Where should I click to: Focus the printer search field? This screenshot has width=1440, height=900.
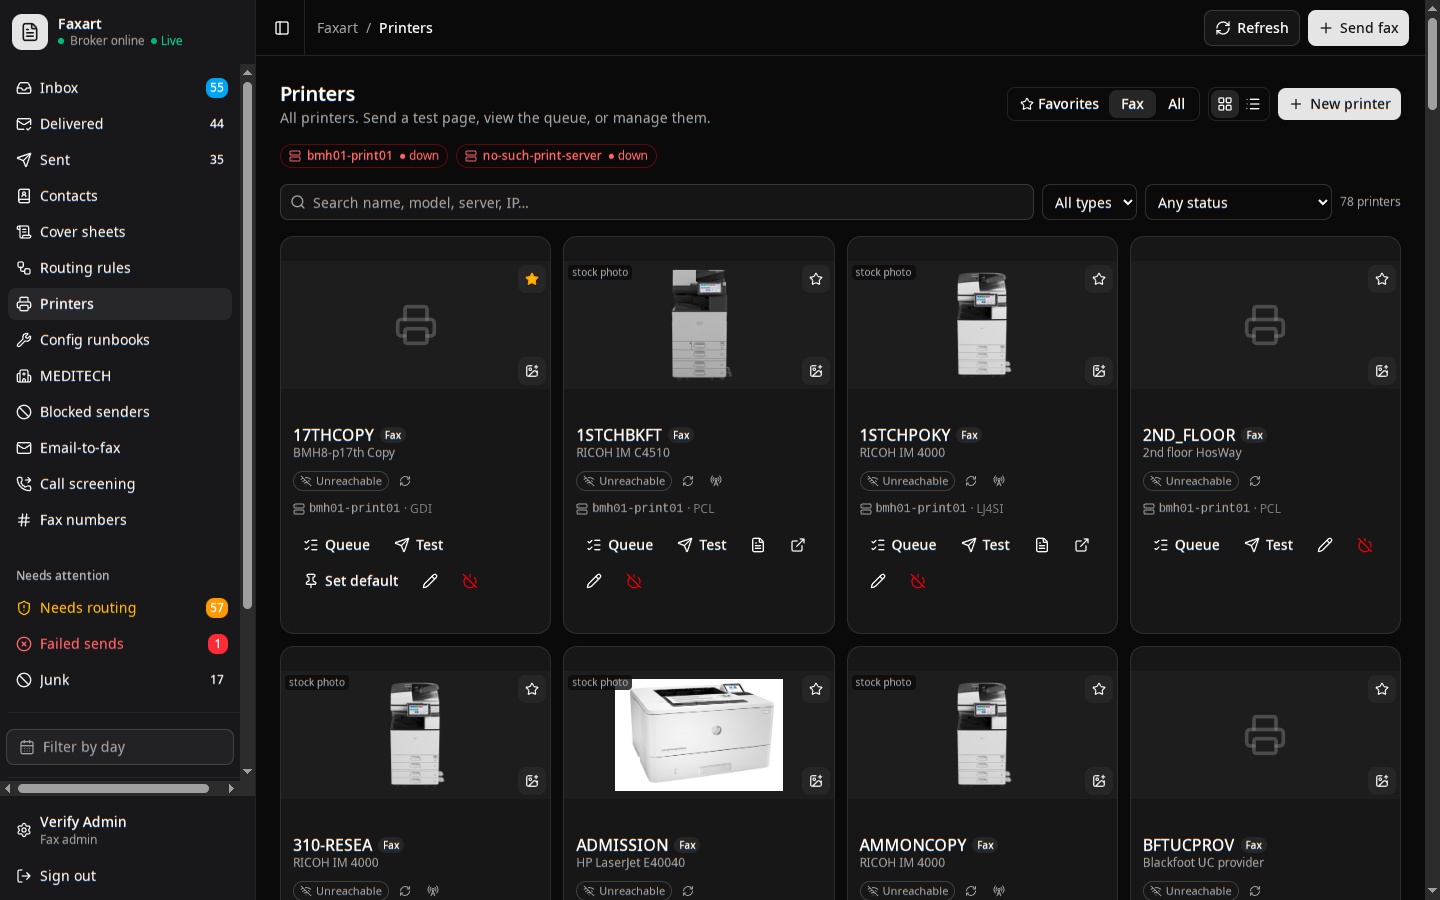pos(657,202)
